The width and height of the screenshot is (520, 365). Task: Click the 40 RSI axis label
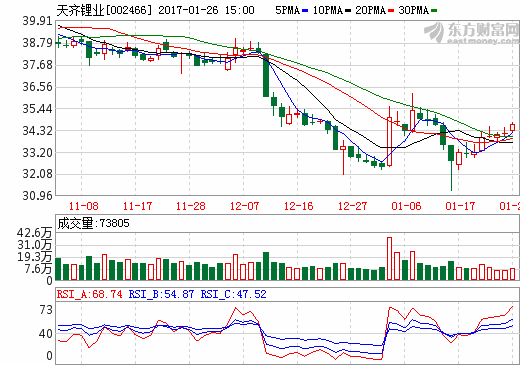click(x=46, y=333)
